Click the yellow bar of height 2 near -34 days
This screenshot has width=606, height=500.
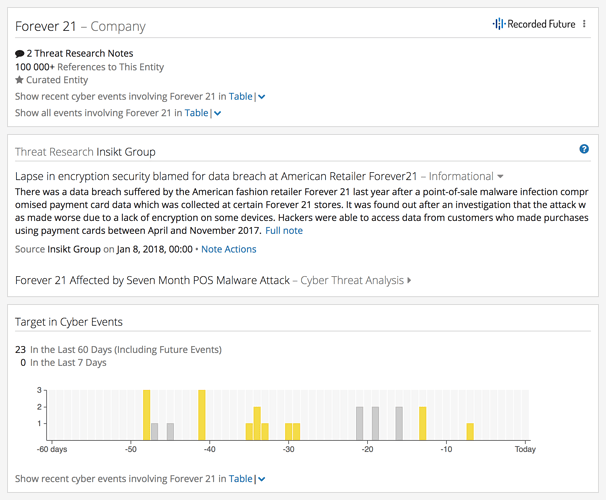(x=257, y=423)
